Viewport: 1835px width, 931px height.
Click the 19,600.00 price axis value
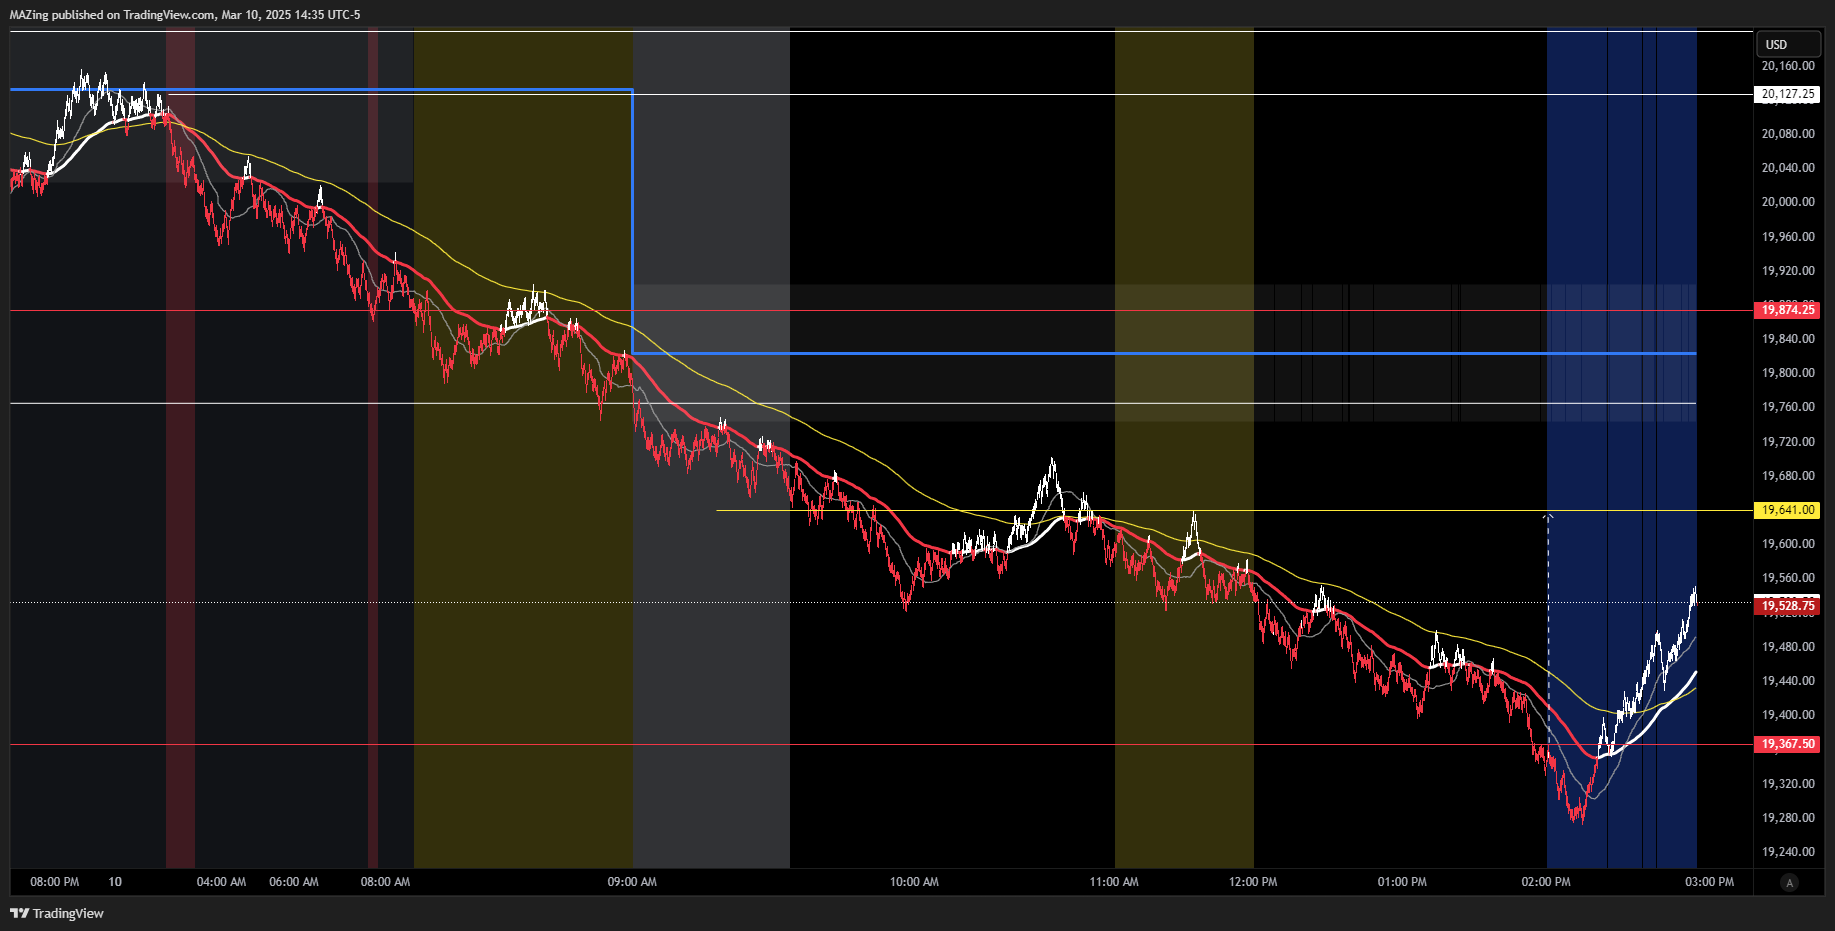tap(1788, 544)
